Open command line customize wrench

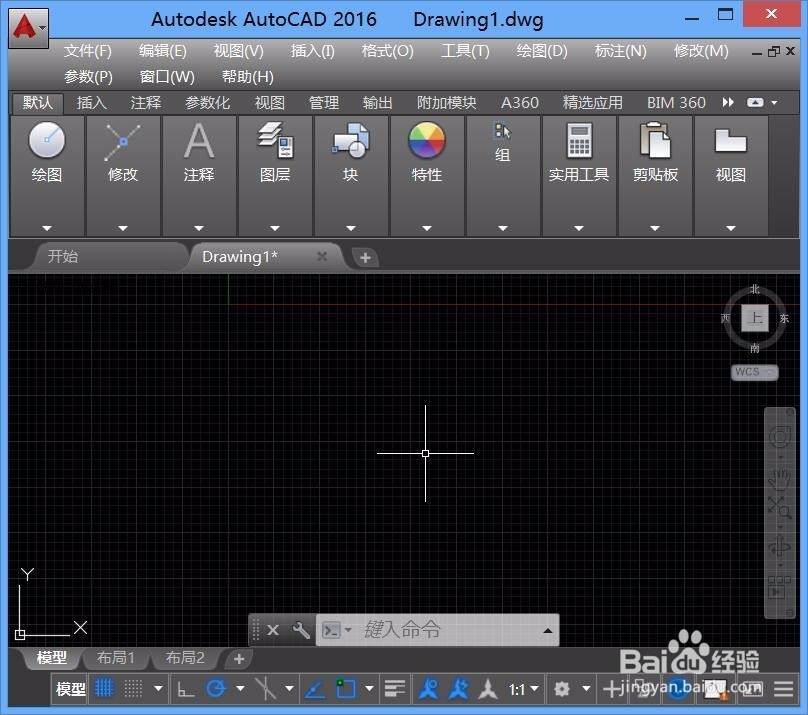click(301, 629)
